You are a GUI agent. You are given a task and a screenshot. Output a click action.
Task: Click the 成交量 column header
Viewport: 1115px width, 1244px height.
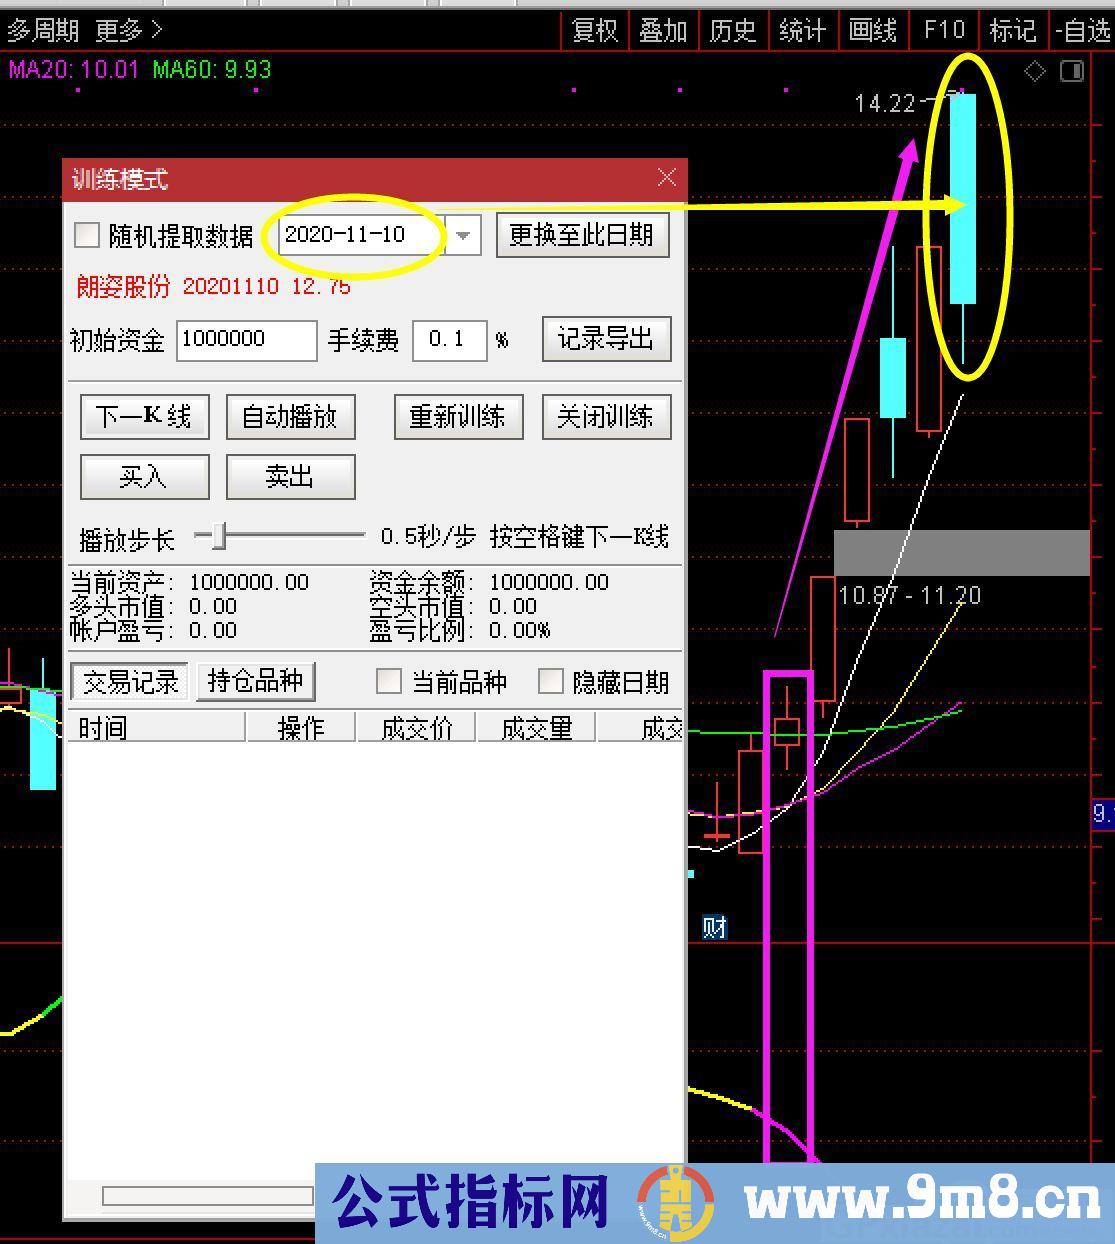pyautogui.click(x=537, y=728)
